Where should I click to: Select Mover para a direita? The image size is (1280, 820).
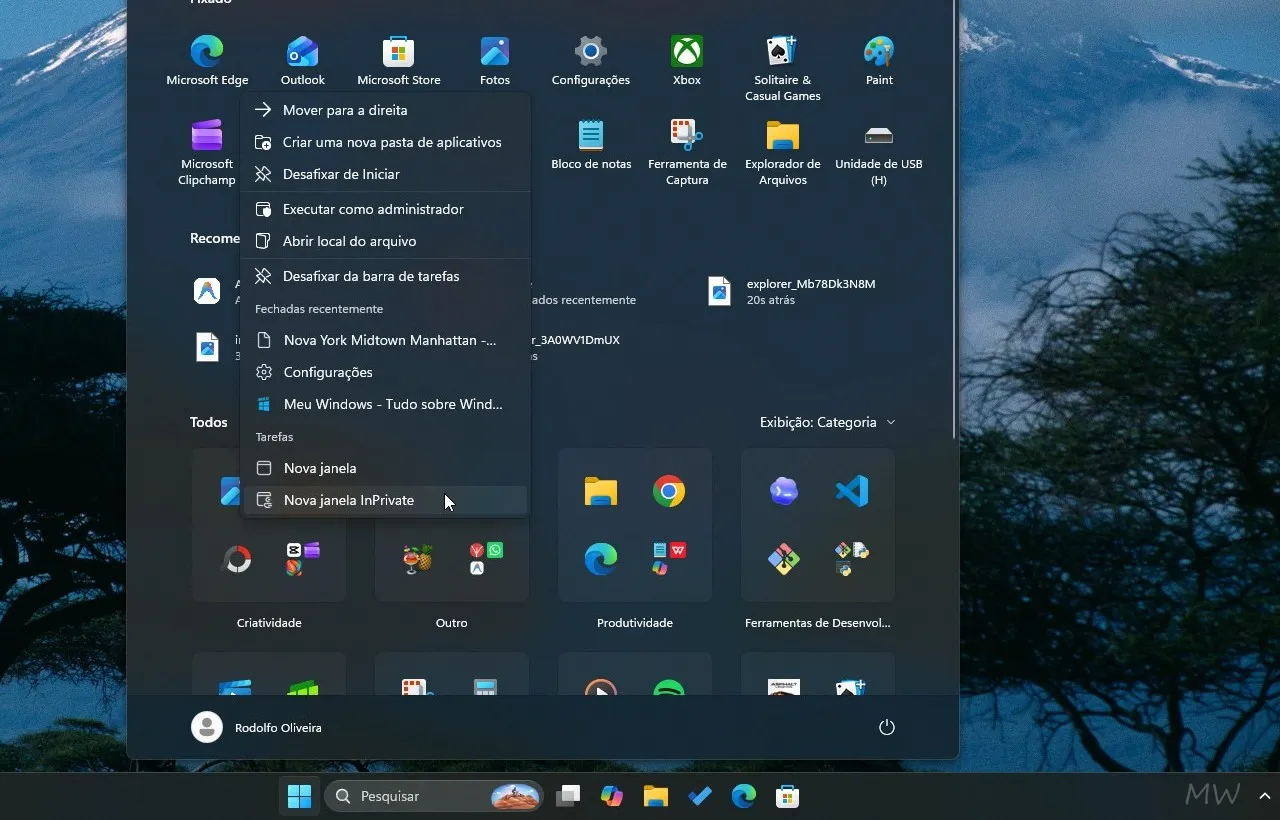coord(385,110)
